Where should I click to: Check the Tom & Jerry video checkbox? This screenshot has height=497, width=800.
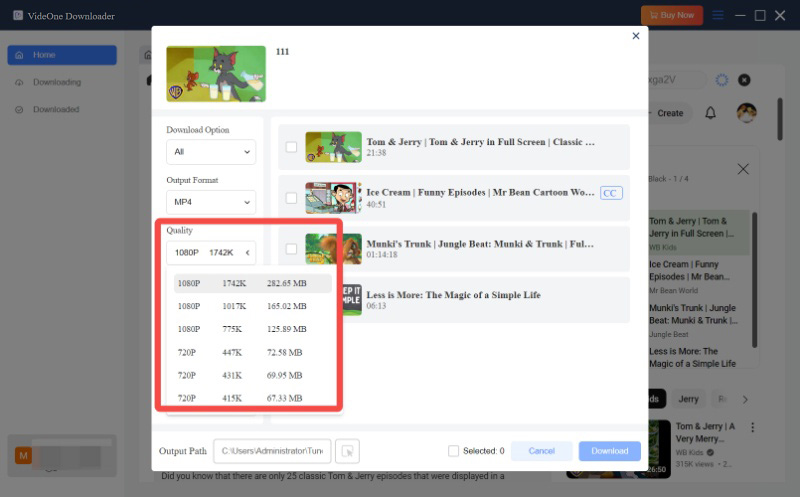[291, 147]
